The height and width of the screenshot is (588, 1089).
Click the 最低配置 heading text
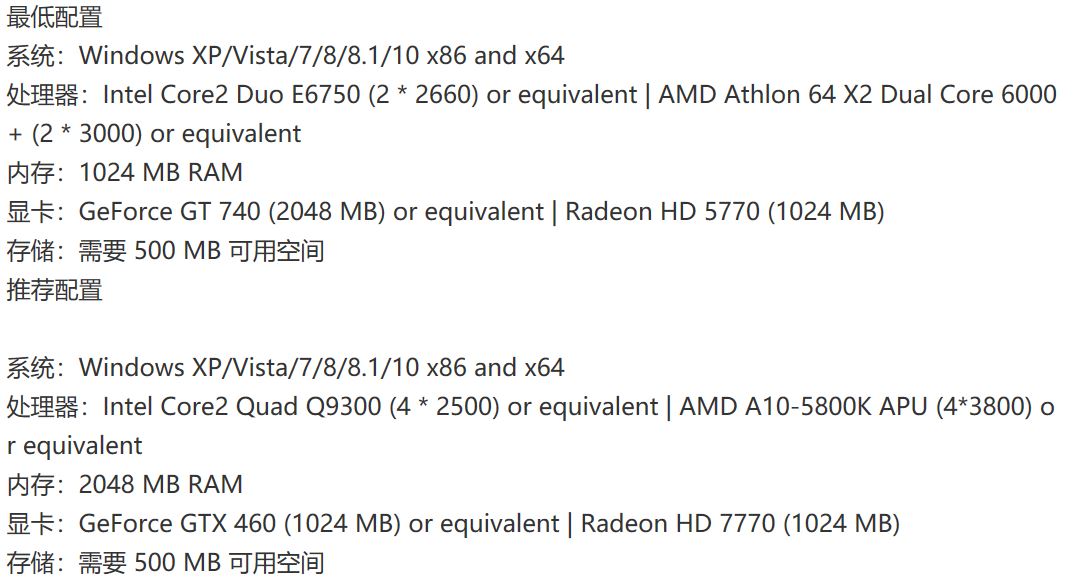(55, 17)
